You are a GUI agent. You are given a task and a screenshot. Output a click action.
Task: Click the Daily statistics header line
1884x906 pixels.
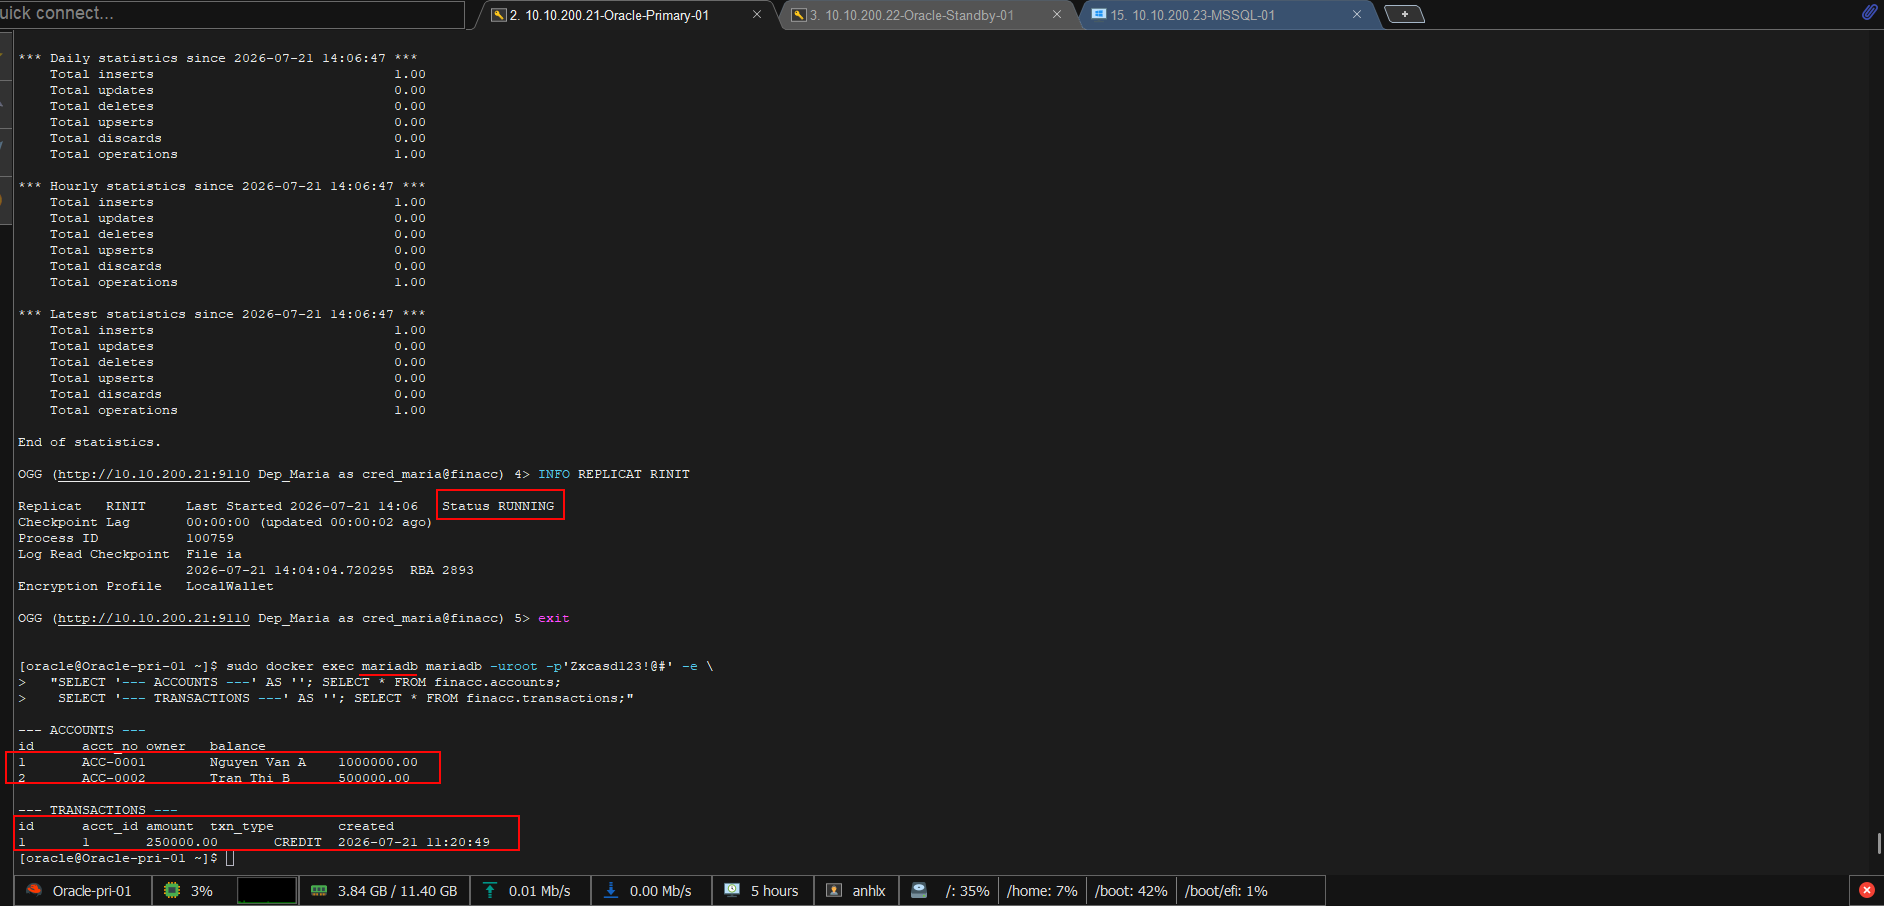click(218, 58)
